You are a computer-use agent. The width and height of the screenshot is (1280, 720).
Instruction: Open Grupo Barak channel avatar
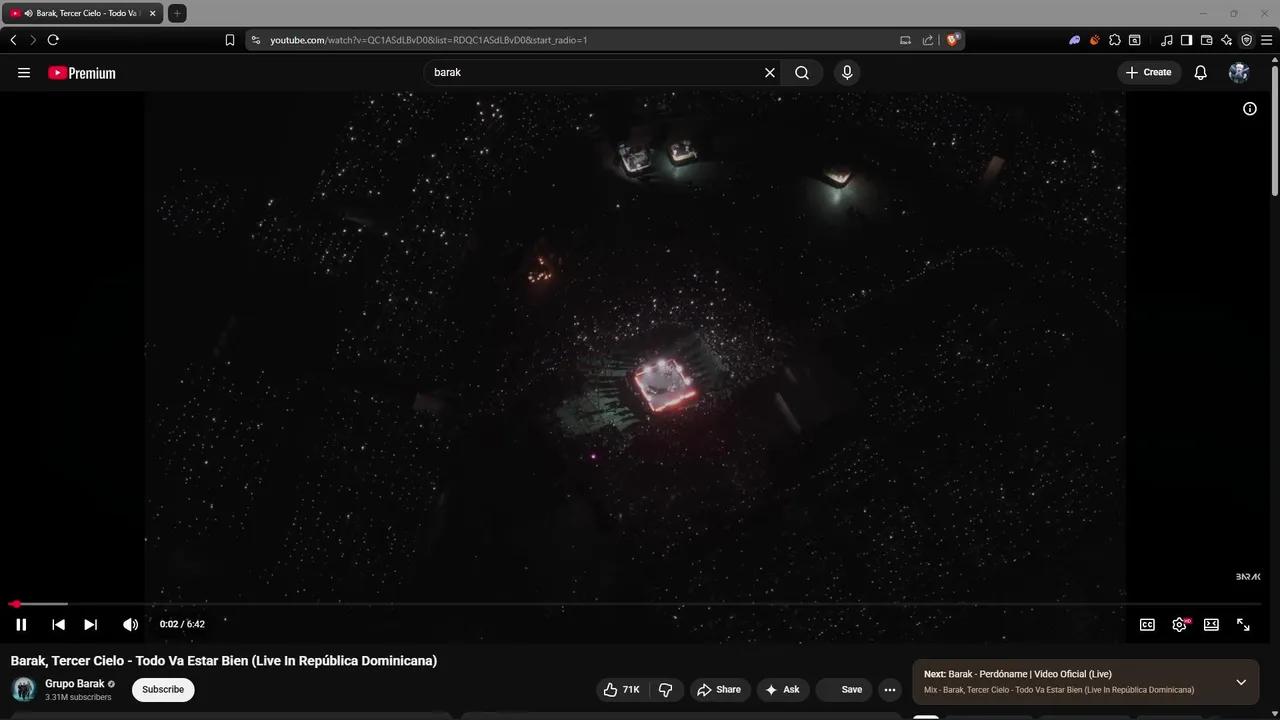(x=24, y=690)
